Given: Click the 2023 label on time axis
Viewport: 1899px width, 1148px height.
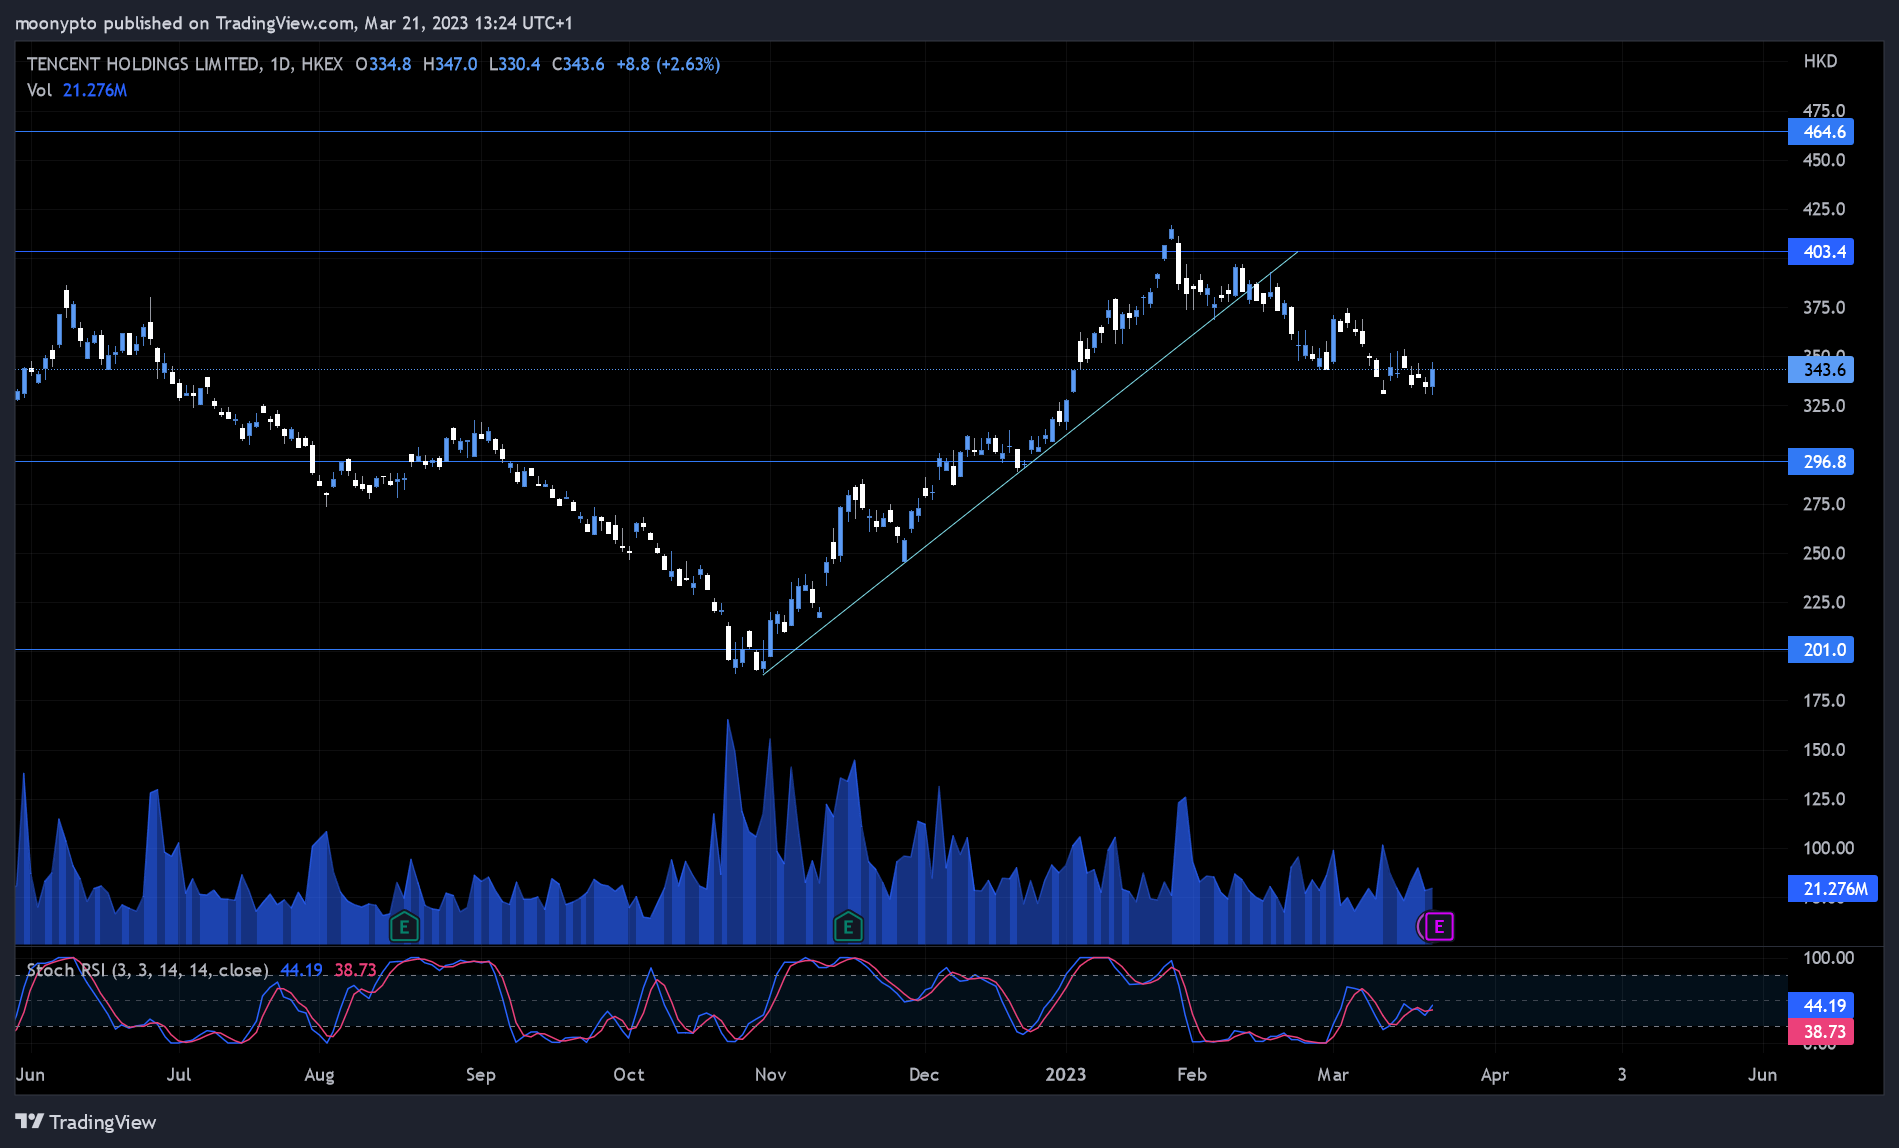Looking at the screenshot, I should (x=1065, y=1075).
